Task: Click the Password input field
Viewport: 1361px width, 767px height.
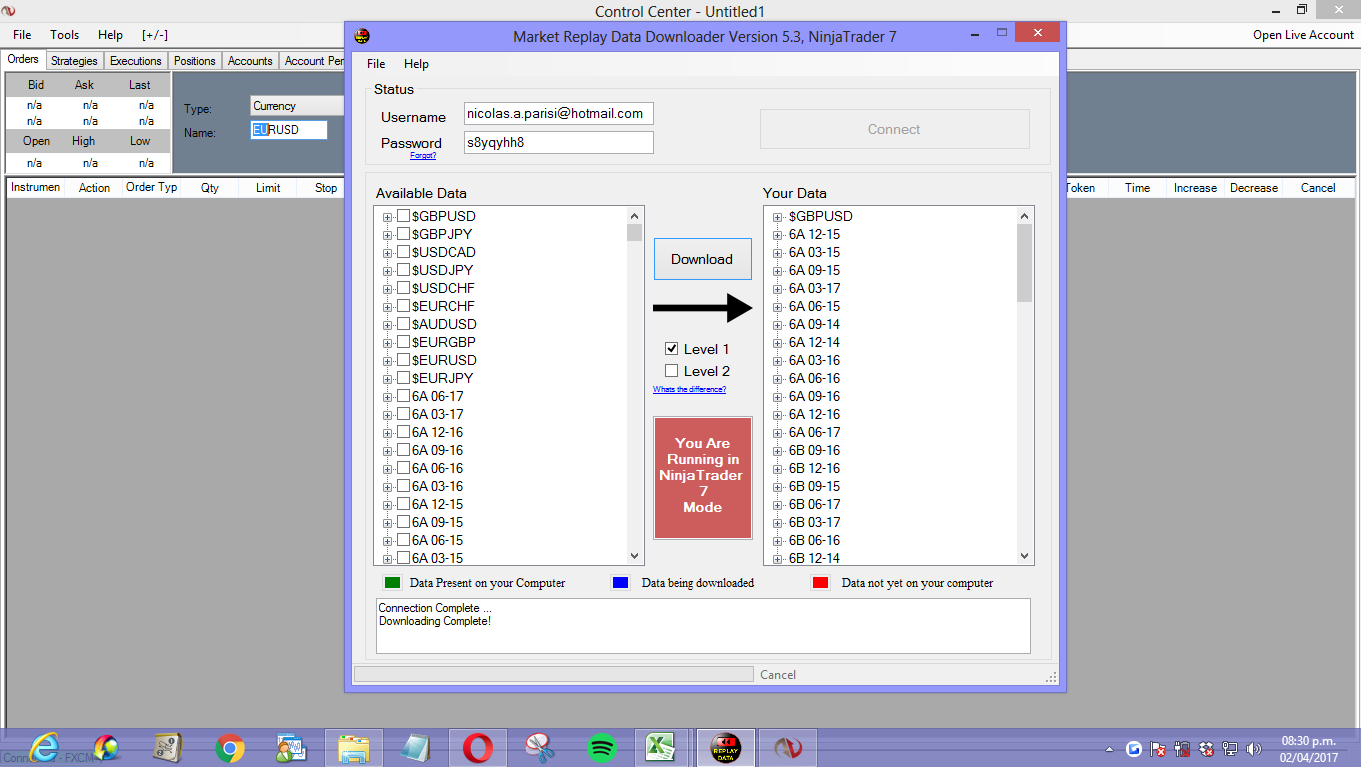Action: coord(559,143)
